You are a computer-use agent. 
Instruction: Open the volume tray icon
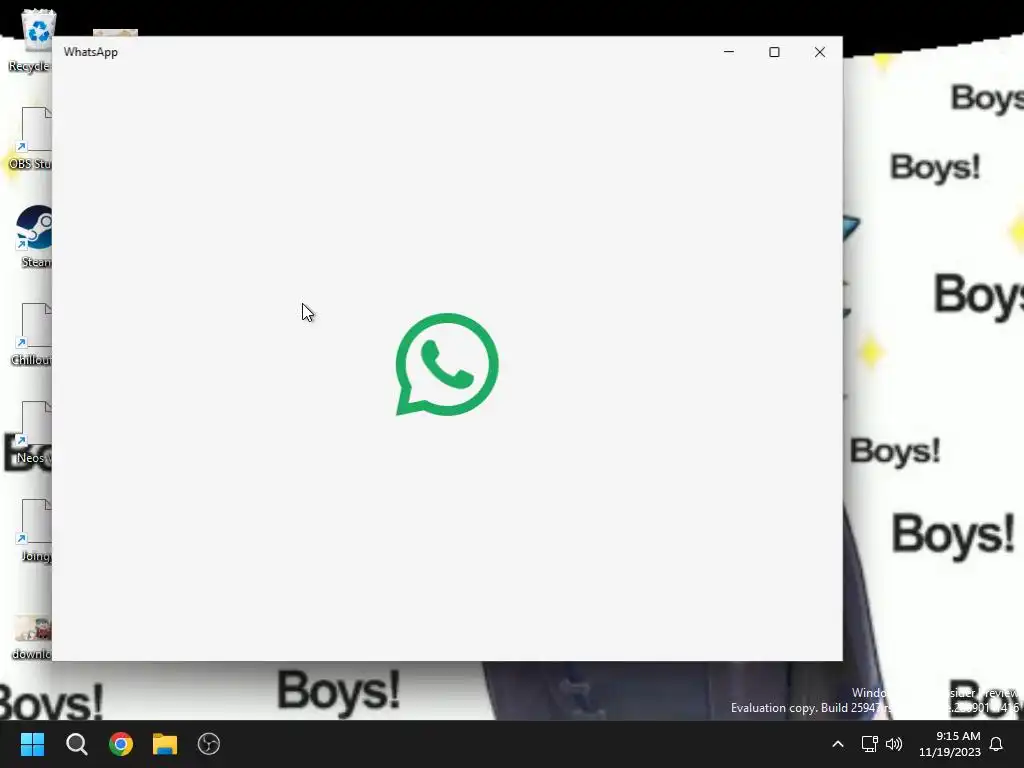click(x=894, y=744)
